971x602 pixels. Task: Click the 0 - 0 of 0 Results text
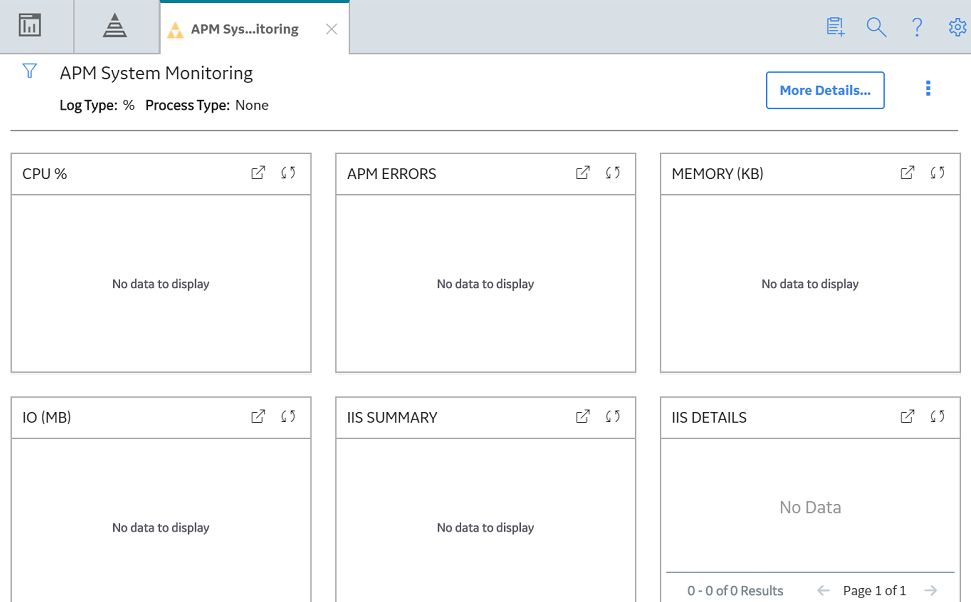pyautogui.click(x=735, y=591)
